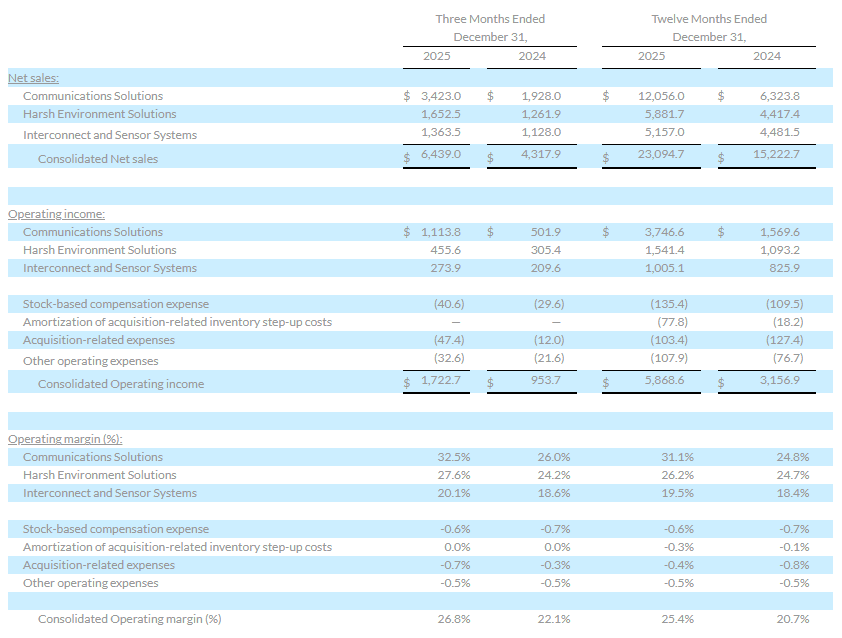This screenshot has width=842, height=638.
Task: Select the "Consolidated Operating margin (%)" row label
Action: tap(129, 619)
